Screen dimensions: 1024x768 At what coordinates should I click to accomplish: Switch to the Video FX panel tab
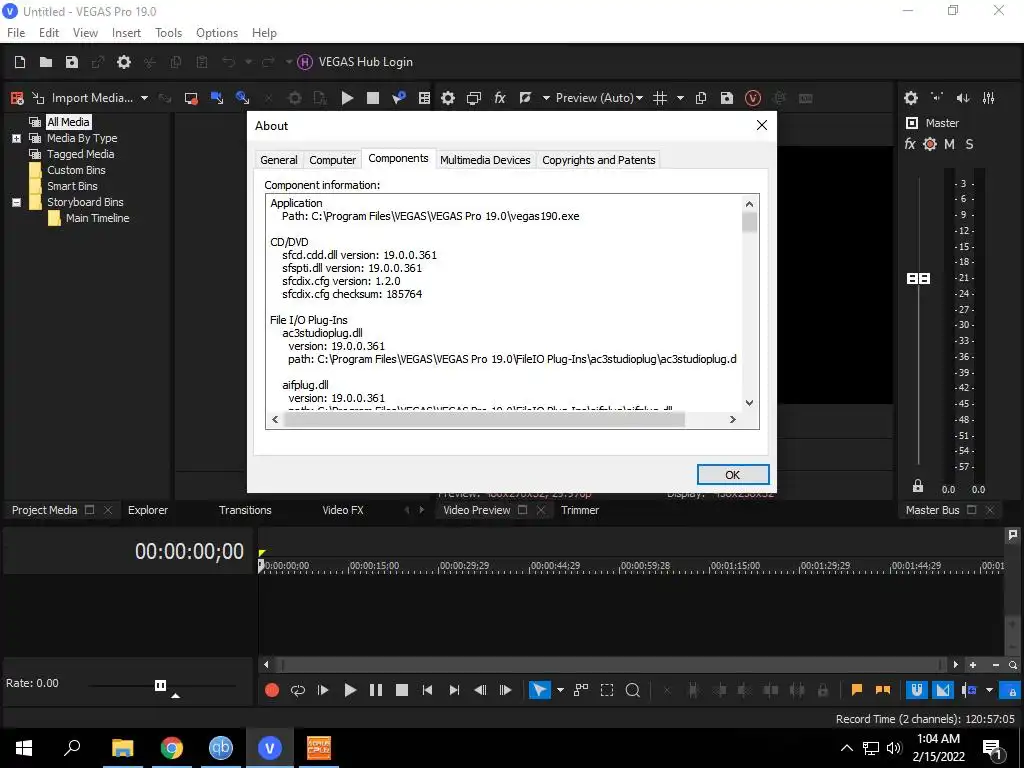pos(343,510)
